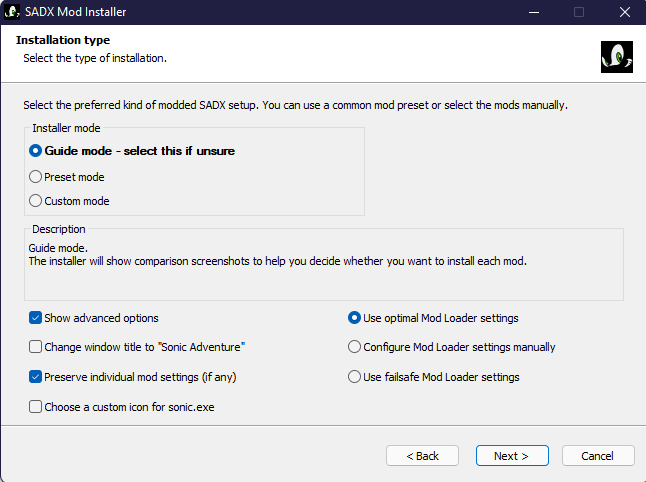This screenshot has height=482, width=646.
Task: Click the Guide mode description text
Action: pyautogui.click(x=276, y=262)
